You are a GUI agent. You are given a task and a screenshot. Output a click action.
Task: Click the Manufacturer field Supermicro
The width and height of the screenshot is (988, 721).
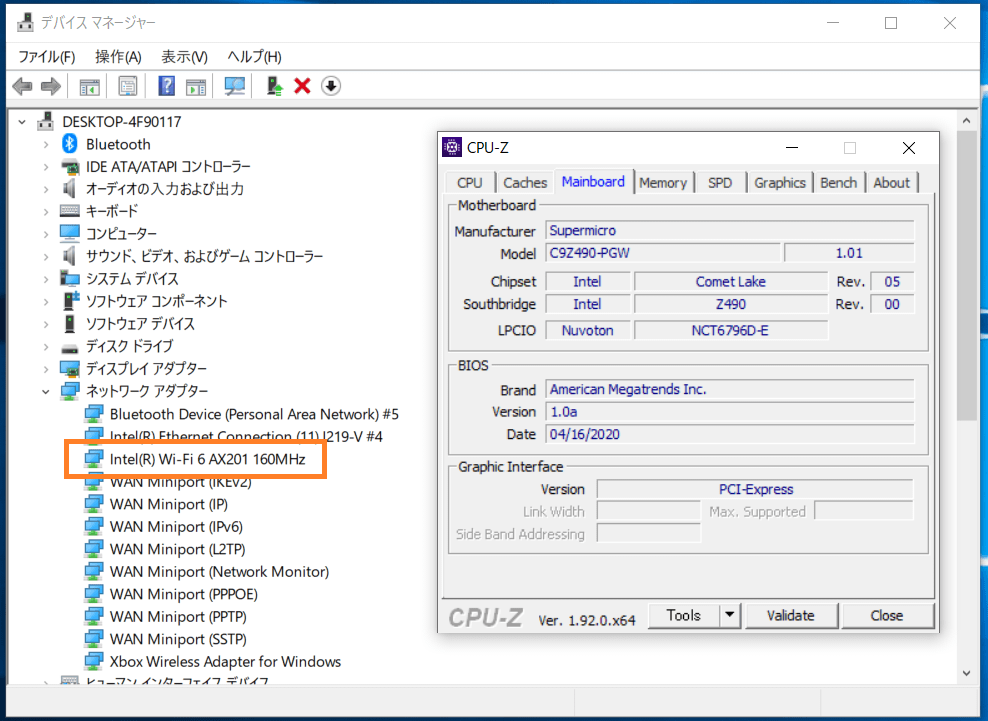tap(730, 230)
